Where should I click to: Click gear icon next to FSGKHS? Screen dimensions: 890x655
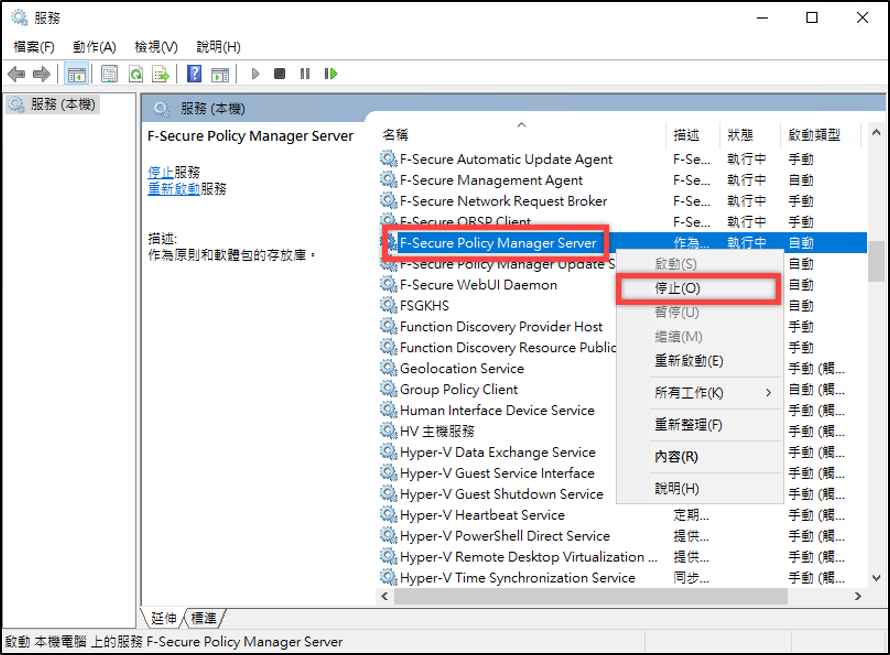[x=388, y=305]
